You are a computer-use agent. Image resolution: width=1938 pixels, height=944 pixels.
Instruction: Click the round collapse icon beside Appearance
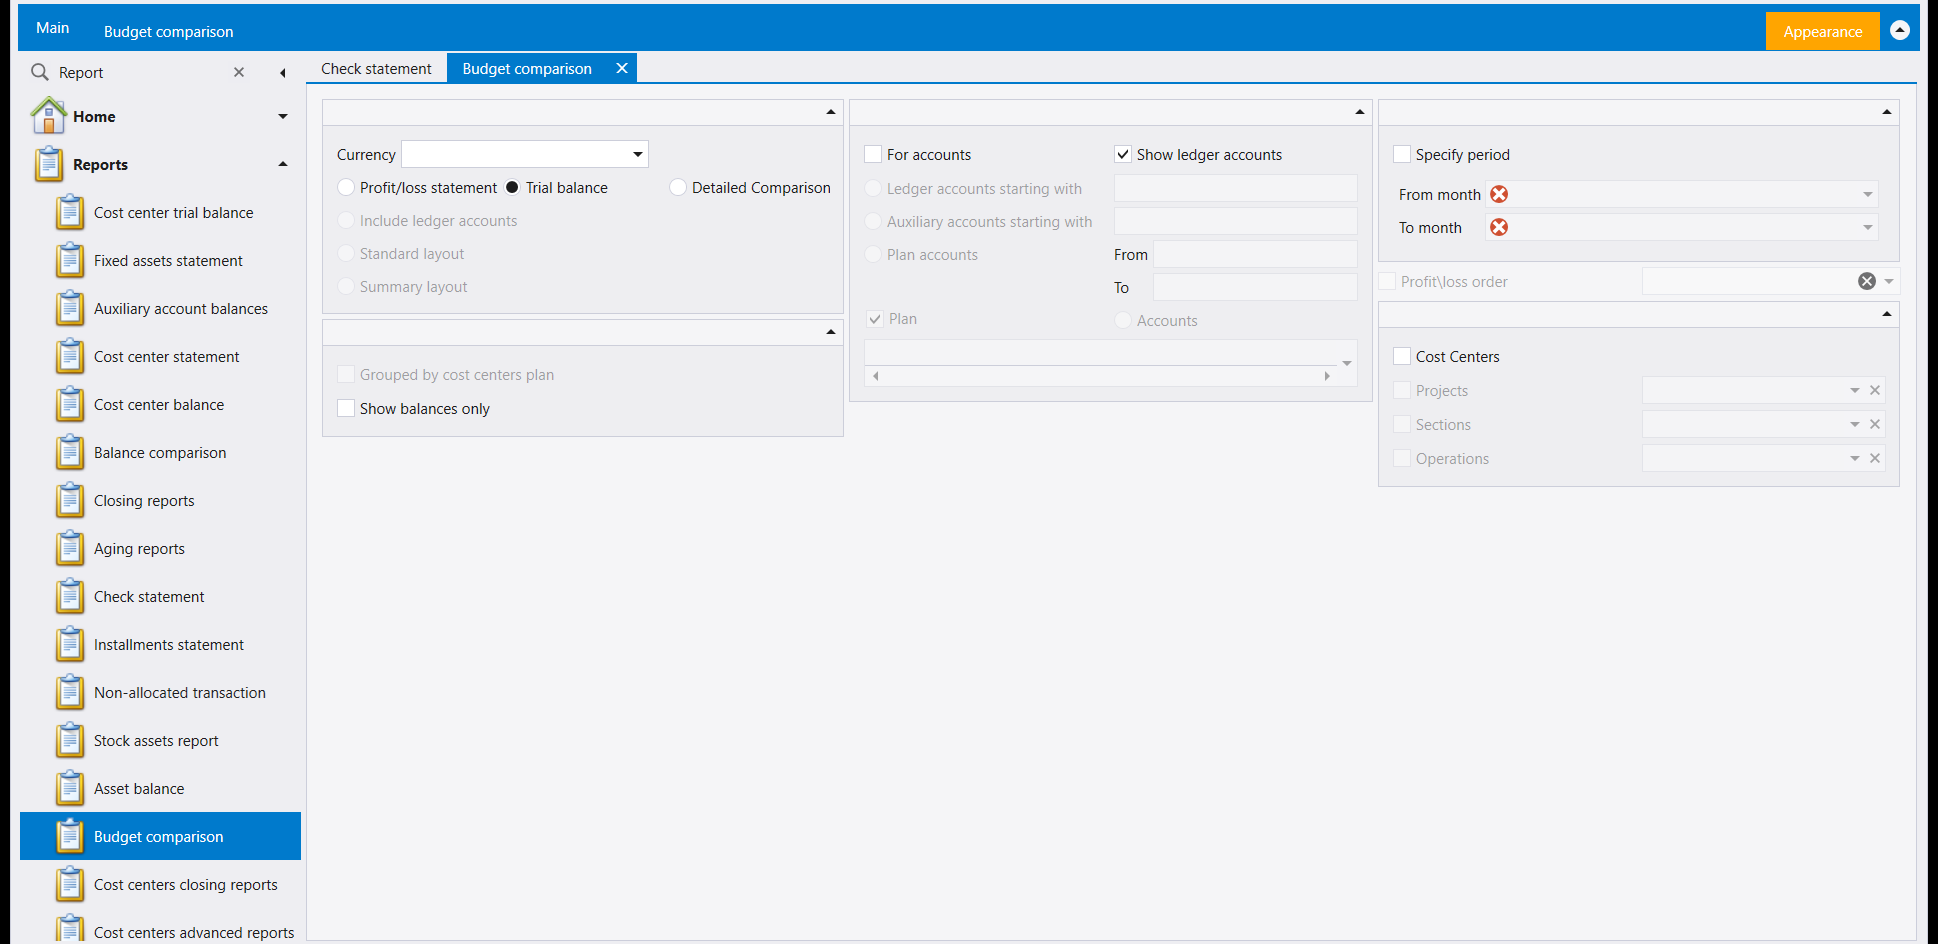(1900, 30)
